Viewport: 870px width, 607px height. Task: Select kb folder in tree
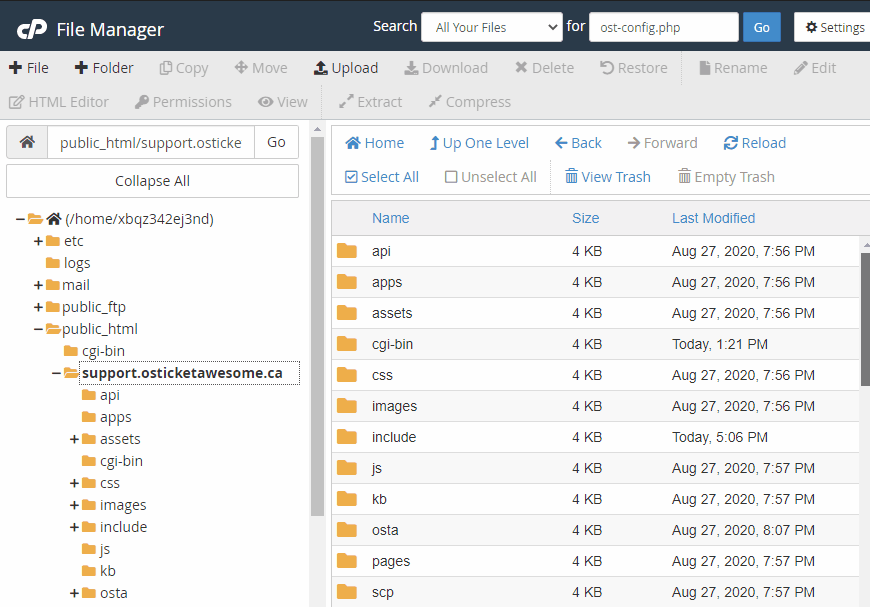(108, 571)
